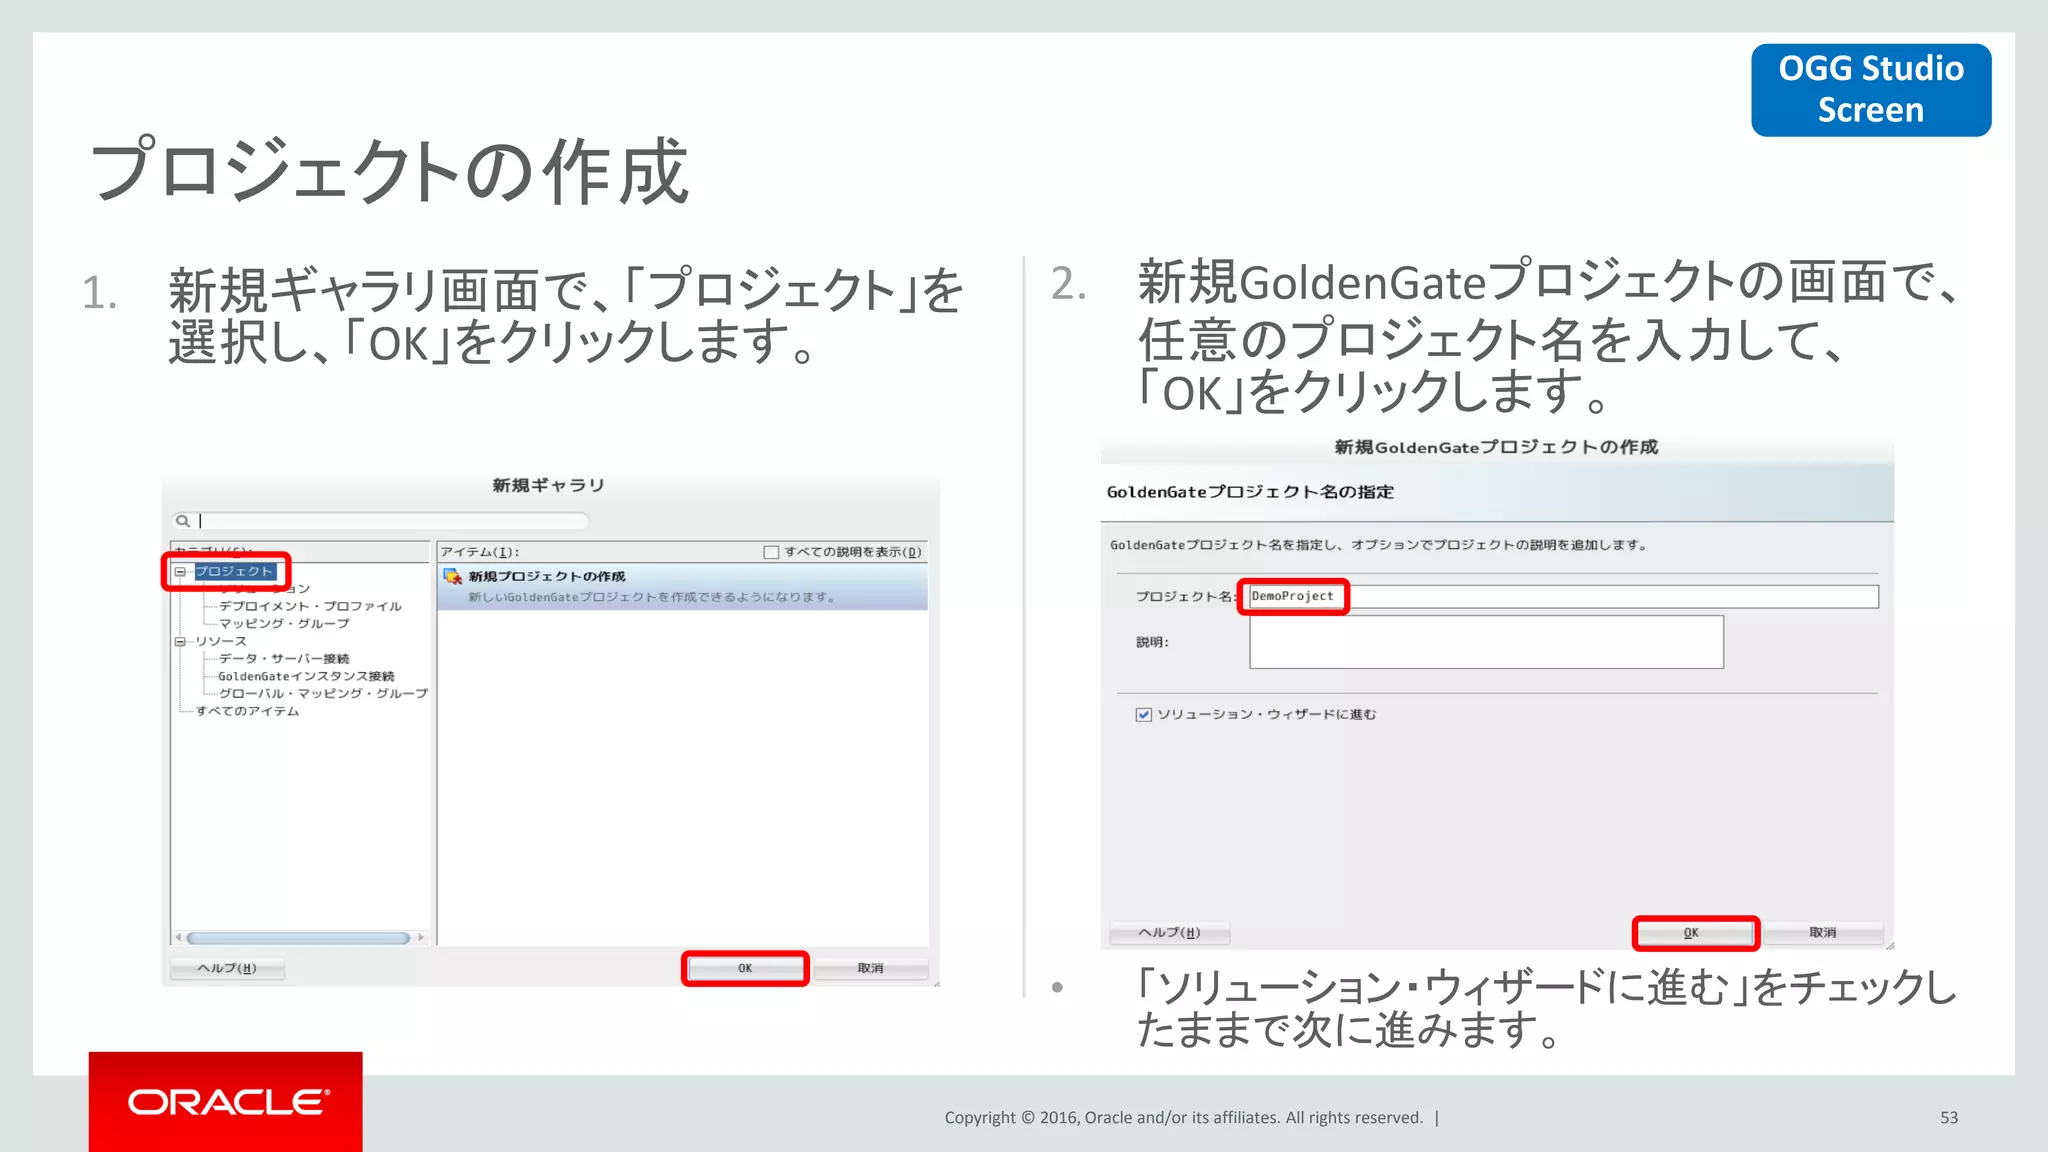This screenshot has height=1152, width=2048.
Task: Click 取消 in the 新規ギャラリ dialog
Action: [870, 968]
